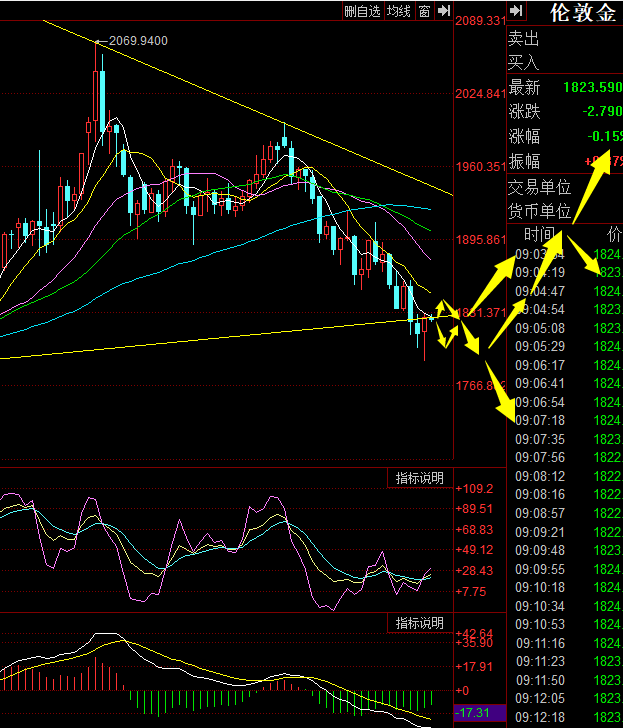Select the 09:11:50 tick row
Image resolution: width=623 pixels, height=728 pixels.
pos(569,681)
